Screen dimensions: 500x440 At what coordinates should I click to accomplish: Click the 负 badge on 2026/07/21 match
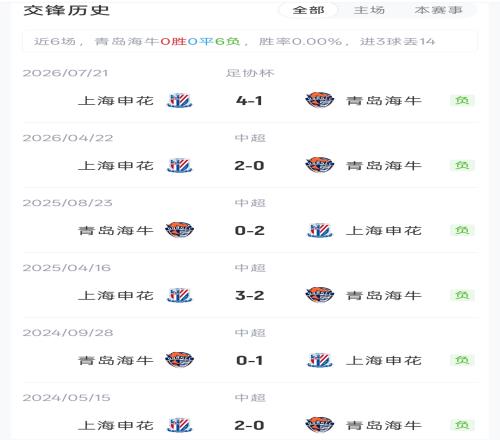pyautogui.click(x=462, y=100)
